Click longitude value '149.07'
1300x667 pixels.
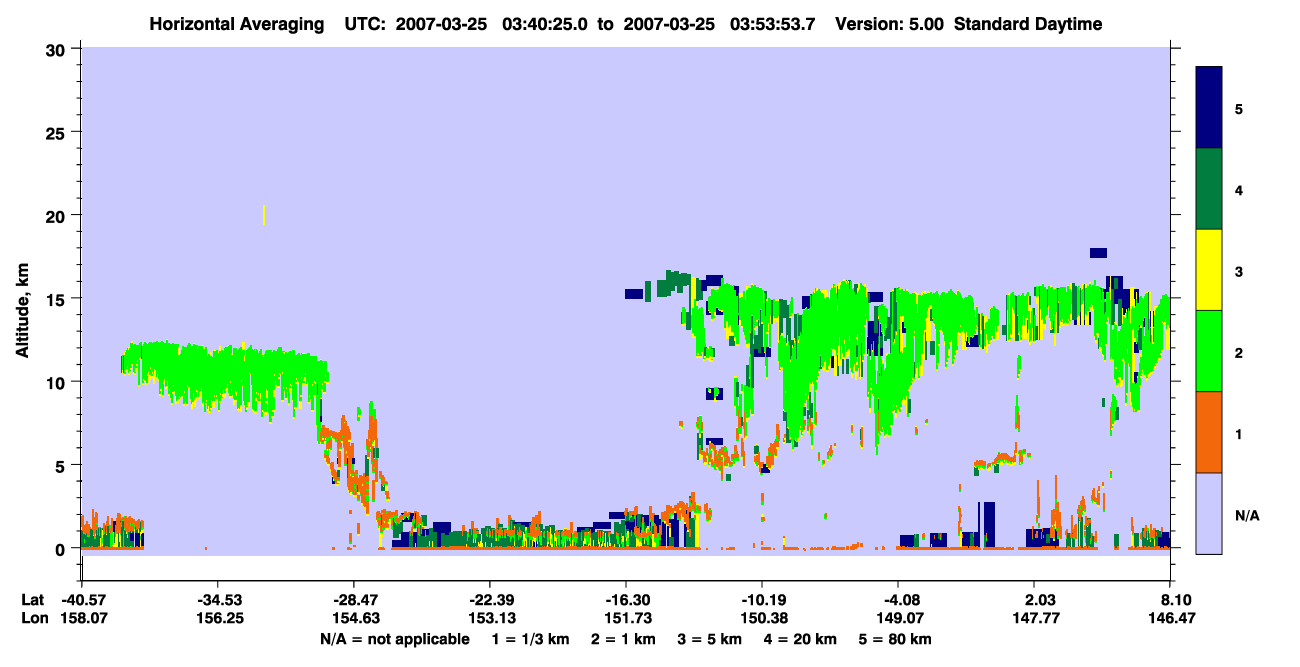tap(898, 619)
